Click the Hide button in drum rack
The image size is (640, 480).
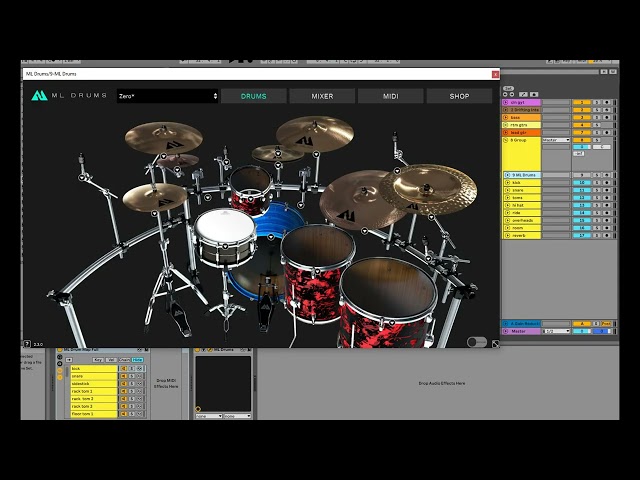tap(137, 360)
